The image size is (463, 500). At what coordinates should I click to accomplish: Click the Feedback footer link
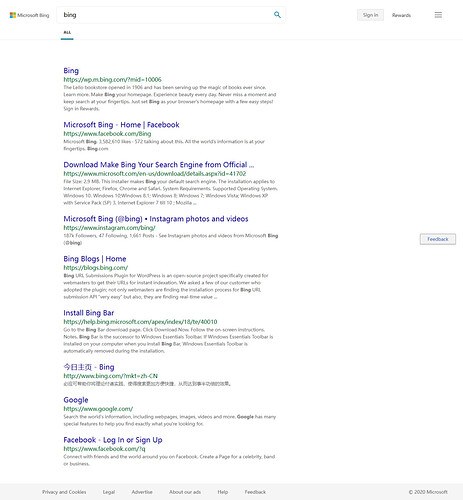click(x=255, y=492)
